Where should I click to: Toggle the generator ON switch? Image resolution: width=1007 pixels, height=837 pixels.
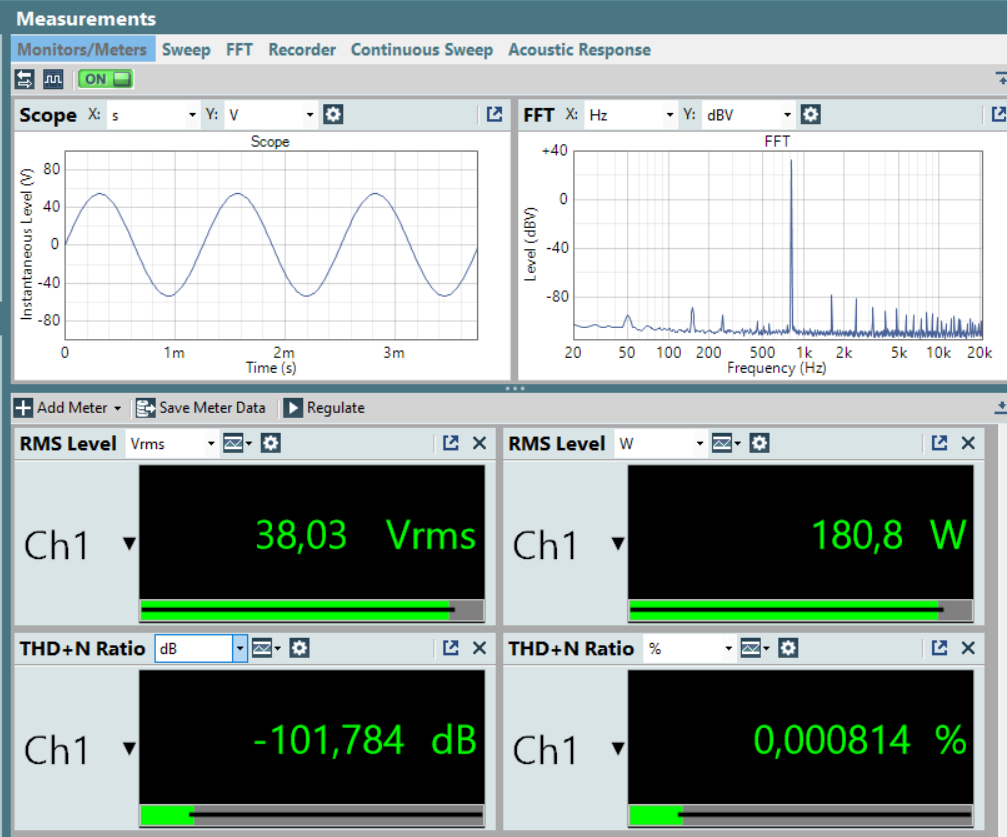coord(105,80)
